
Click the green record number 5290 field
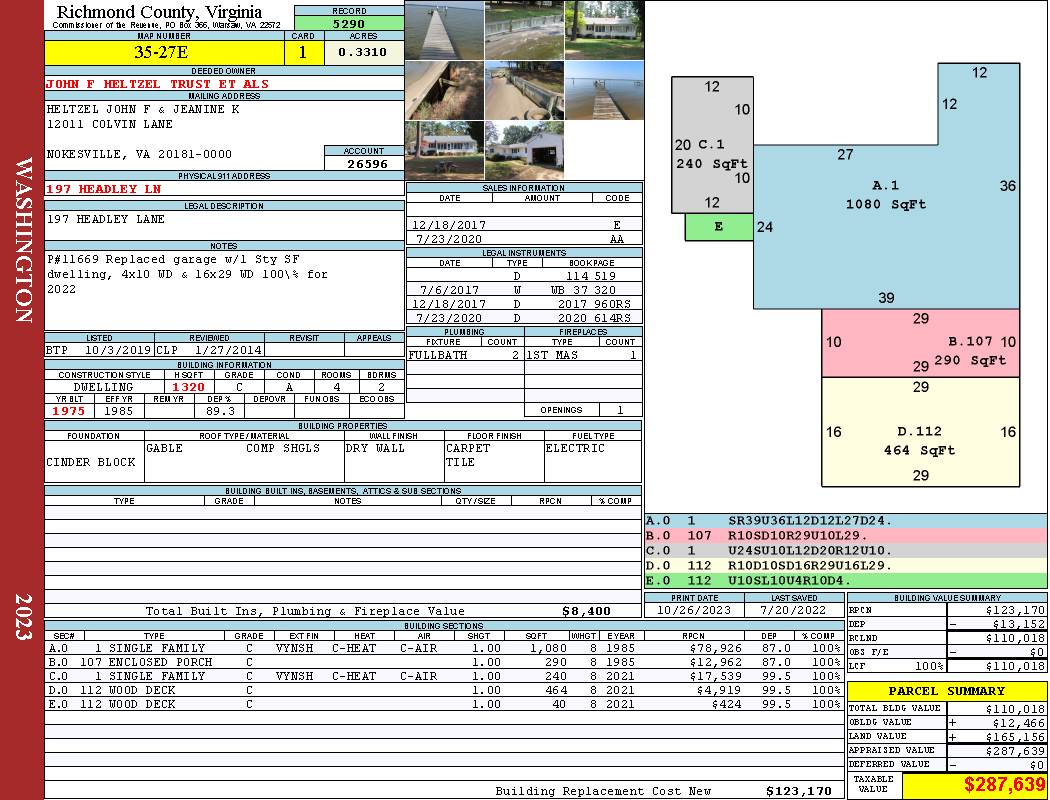pyautogui.click(x=349, y=23)
